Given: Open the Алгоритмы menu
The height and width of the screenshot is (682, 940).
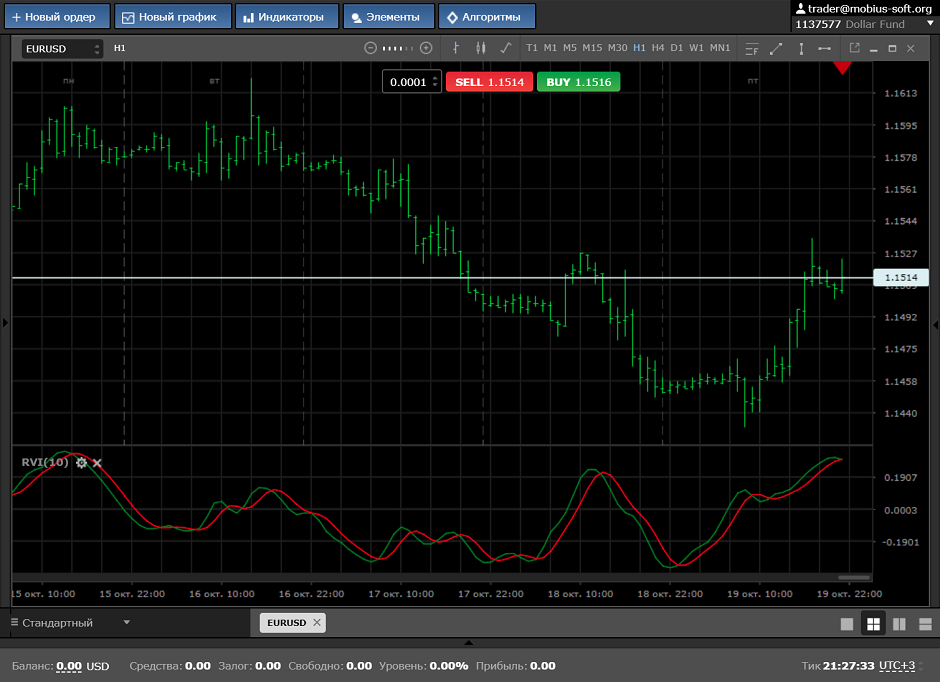Looking at the screenshot, I should (x=487, y=16).
